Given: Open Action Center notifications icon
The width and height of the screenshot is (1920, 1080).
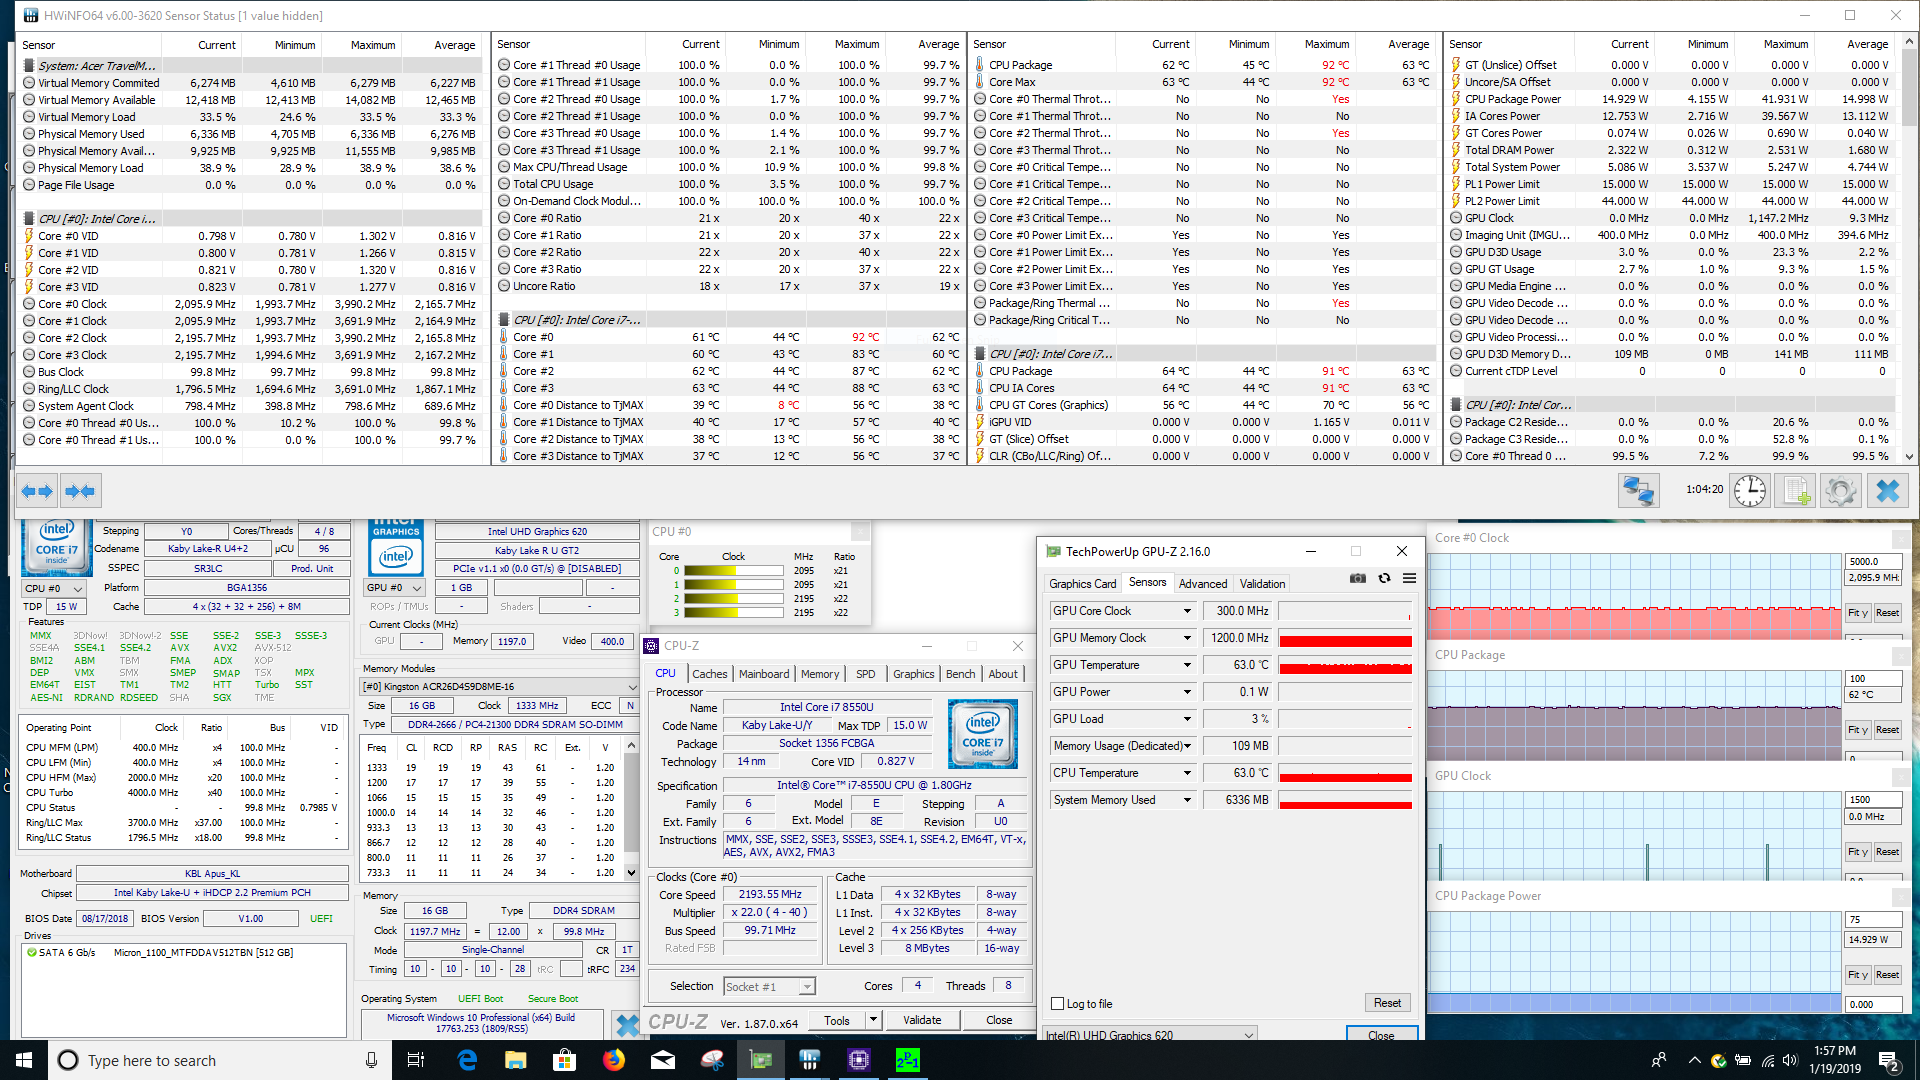Looking at the screenshot, I should point(1889,1060).
